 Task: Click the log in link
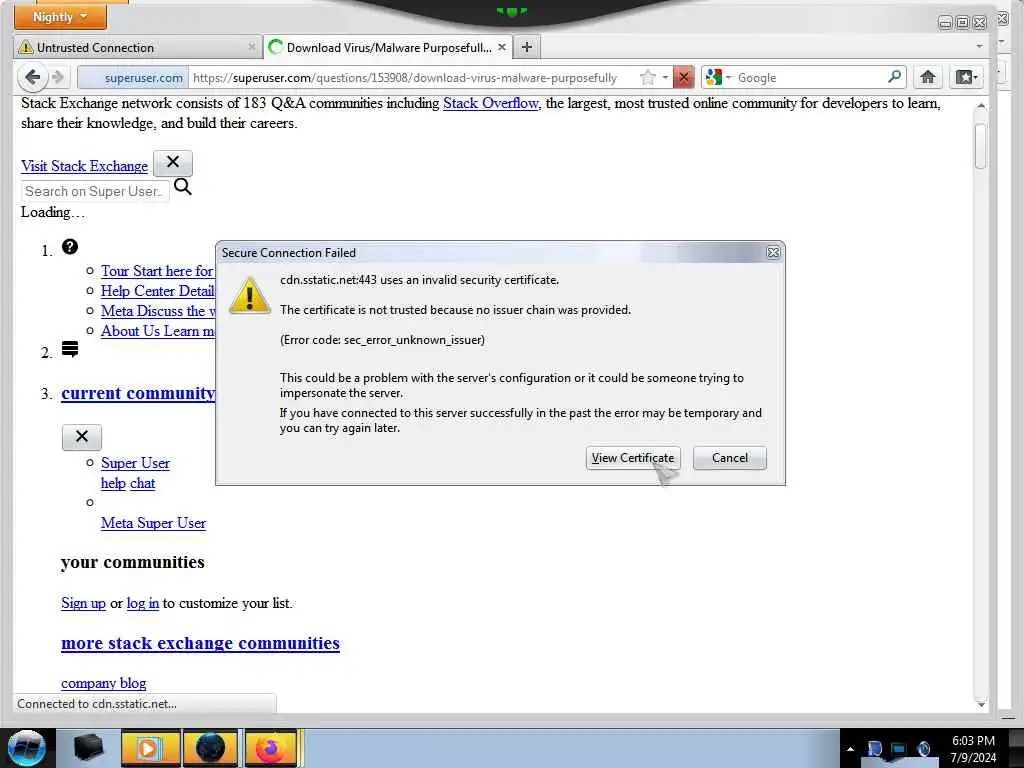click(142, 603)
